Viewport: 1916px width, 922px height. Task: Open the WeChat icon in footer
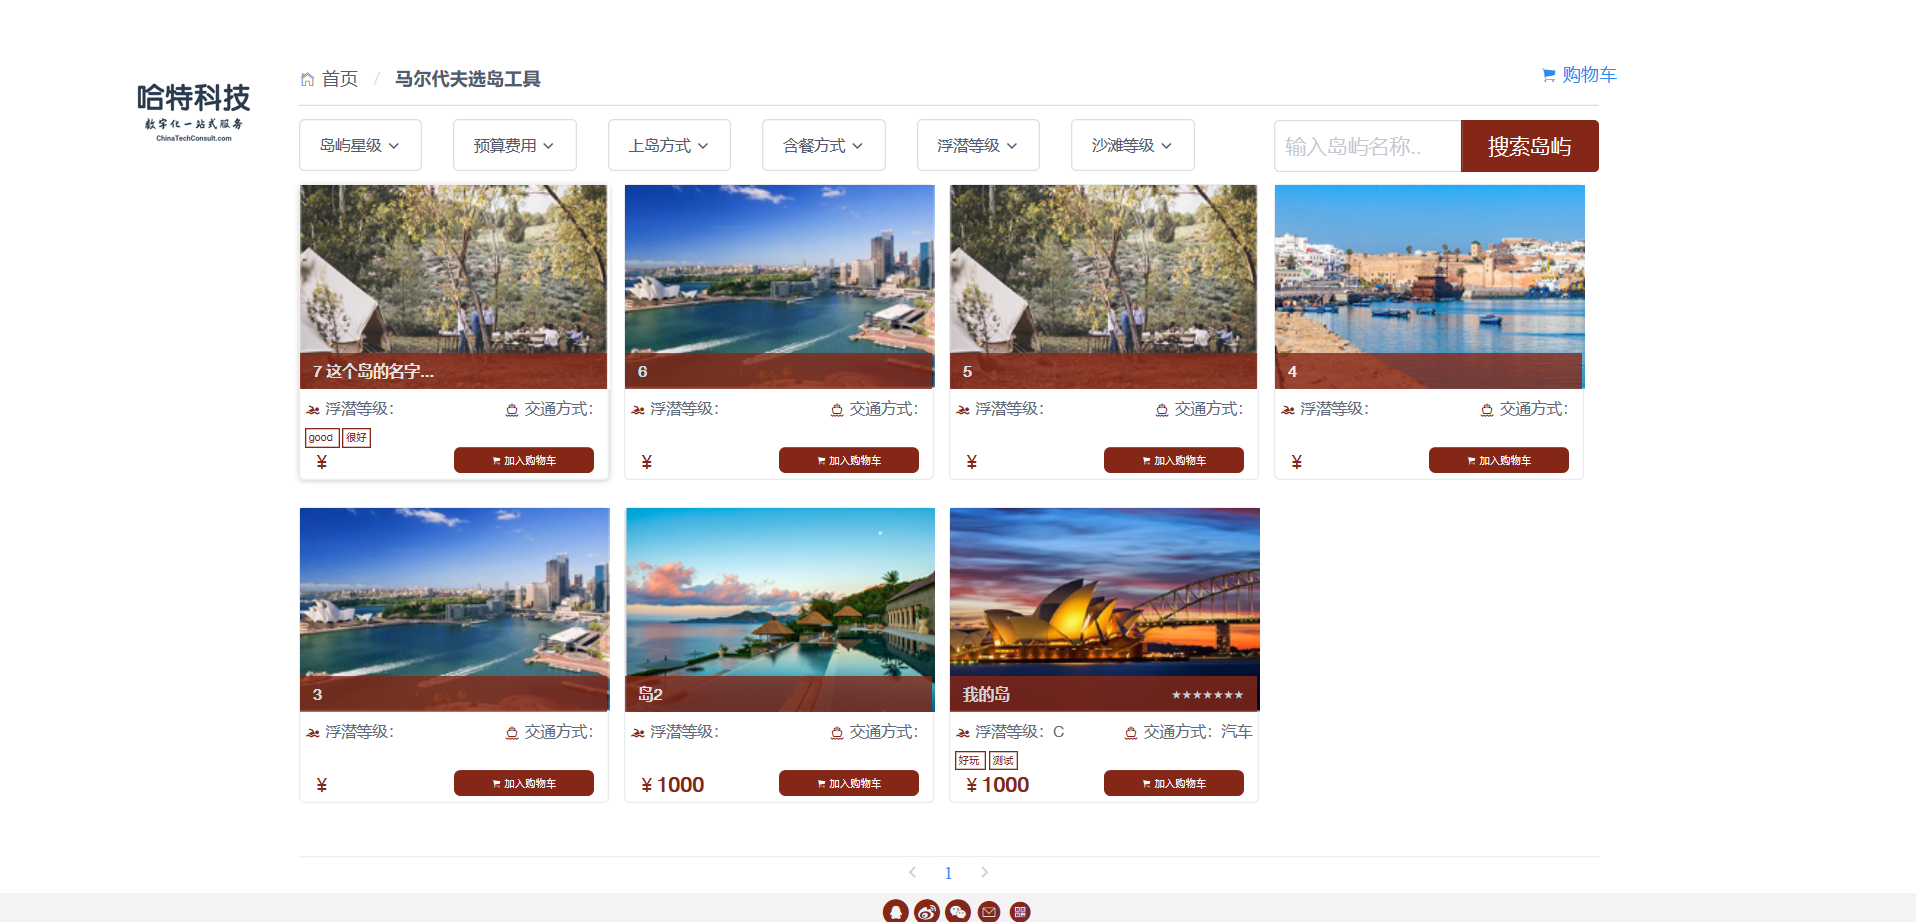(958, 911)
